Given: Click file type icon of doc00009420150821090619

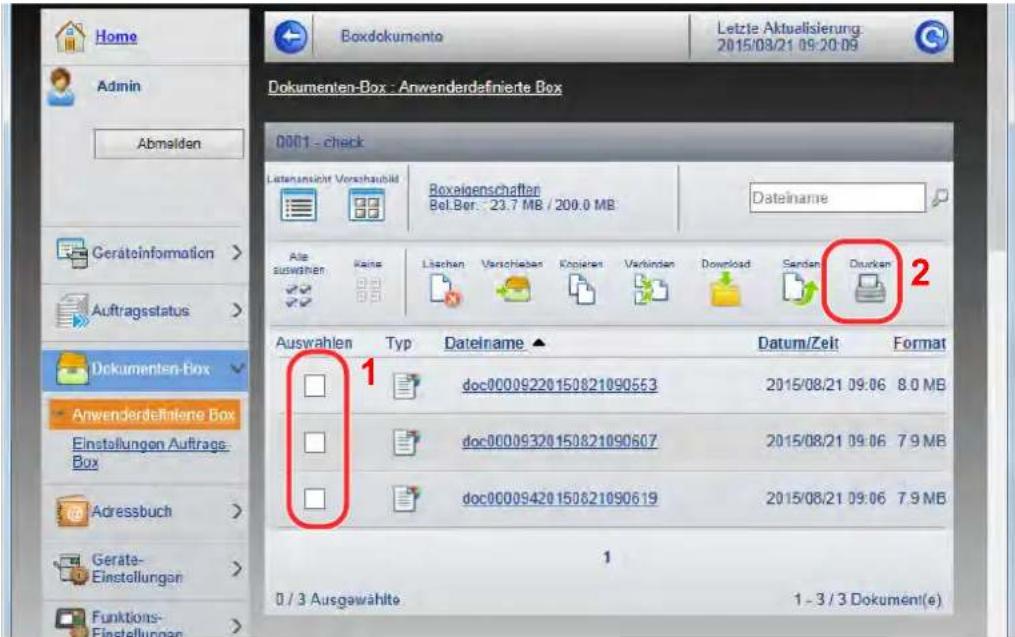Looking at the screenshot, I should pos(407,499).
